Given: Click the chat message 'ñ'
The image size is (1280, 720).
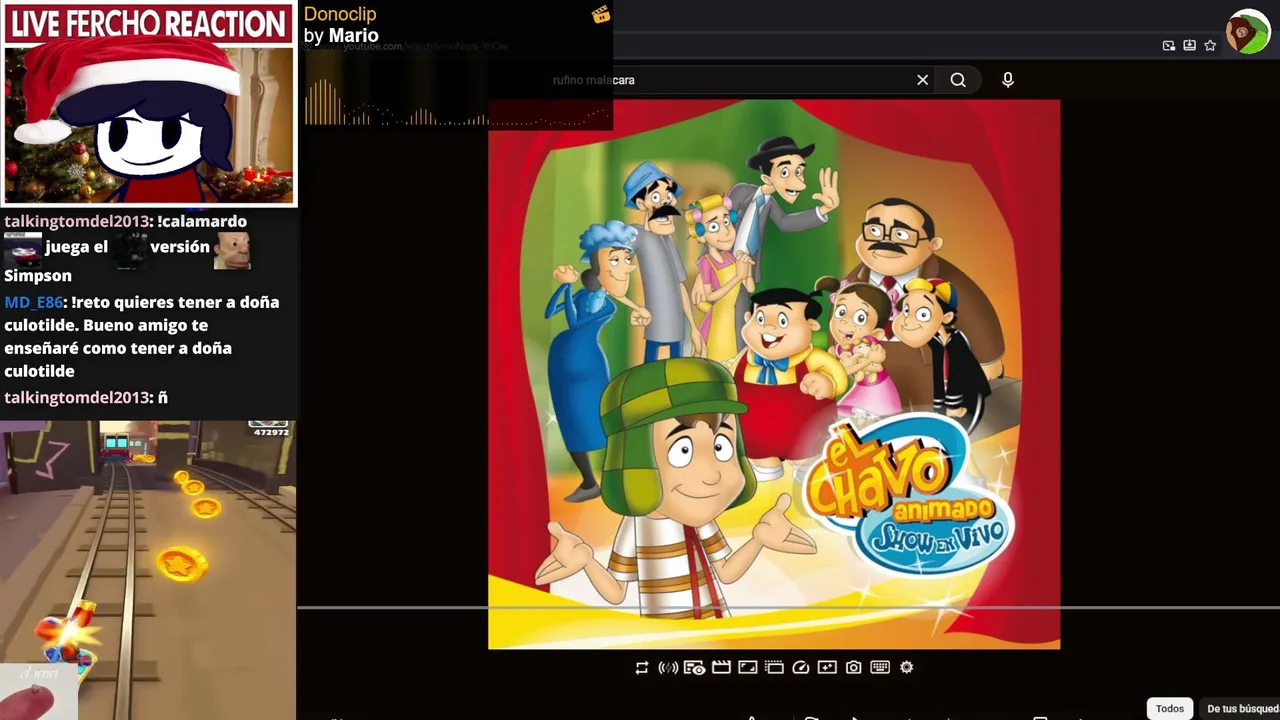Looking at the screenshot, I should 163,398.
